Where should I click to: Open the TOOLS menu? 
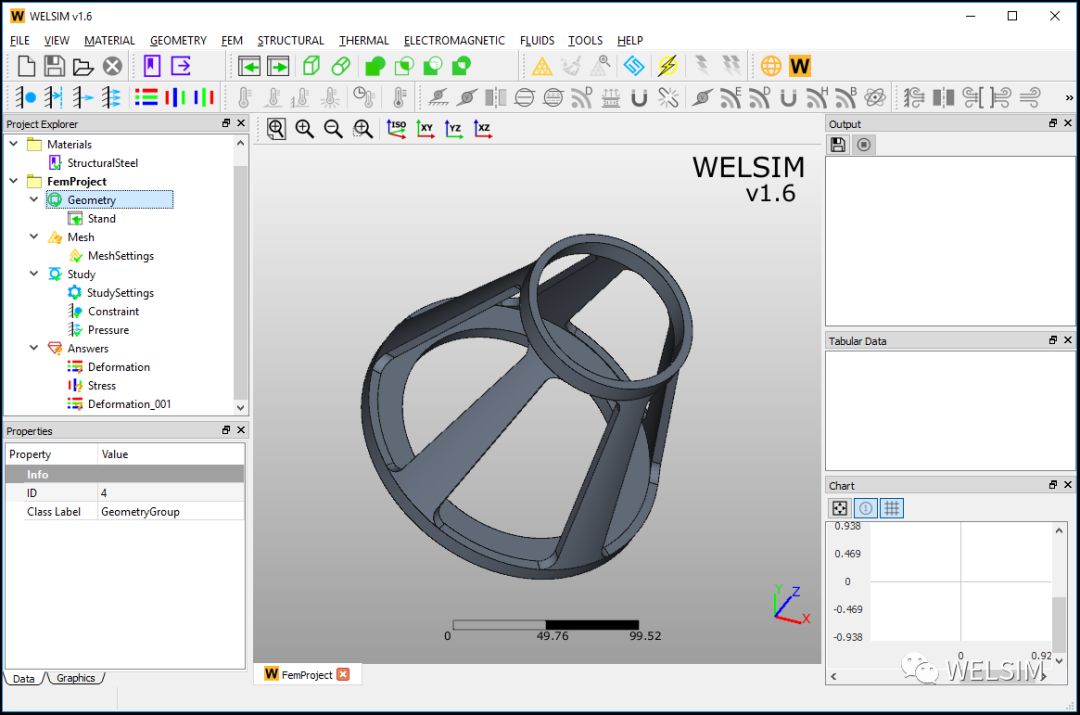[x=585, y=41]
